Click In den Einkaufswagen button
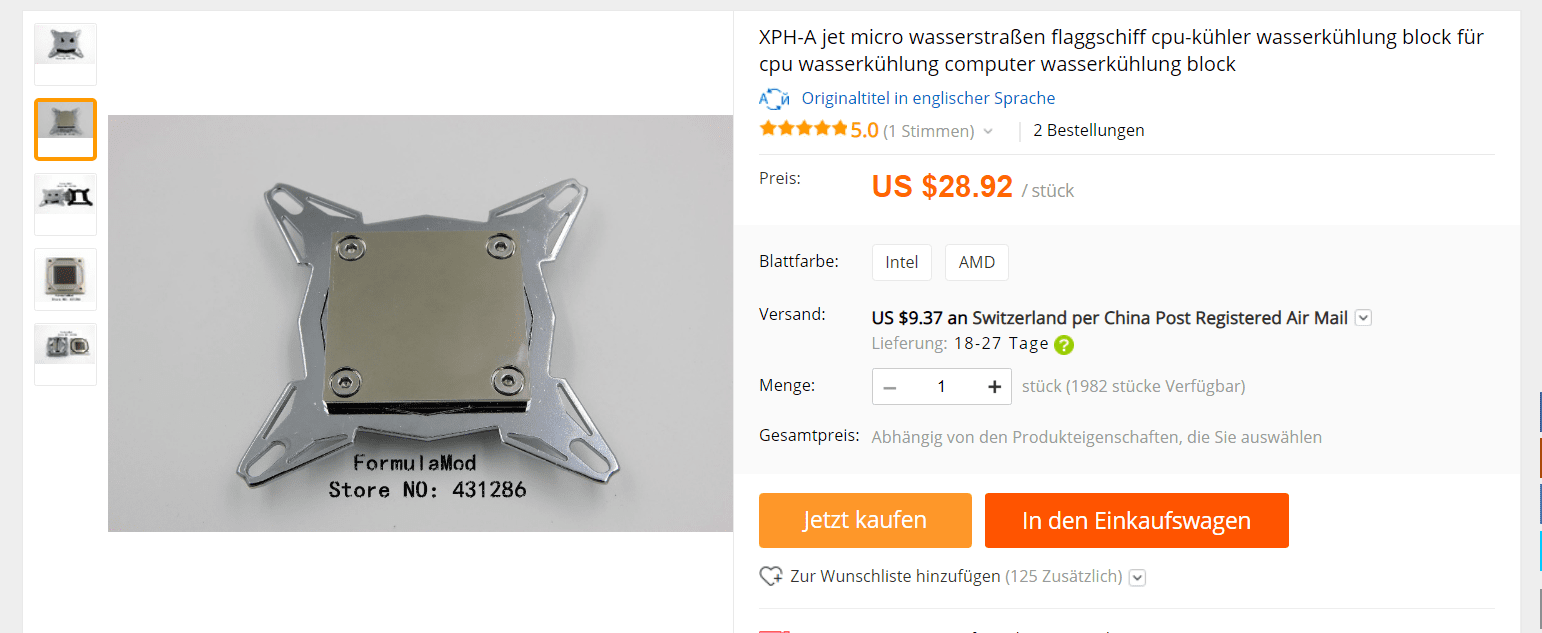This screenshot has height=633, width=1542. [1136, 520]
